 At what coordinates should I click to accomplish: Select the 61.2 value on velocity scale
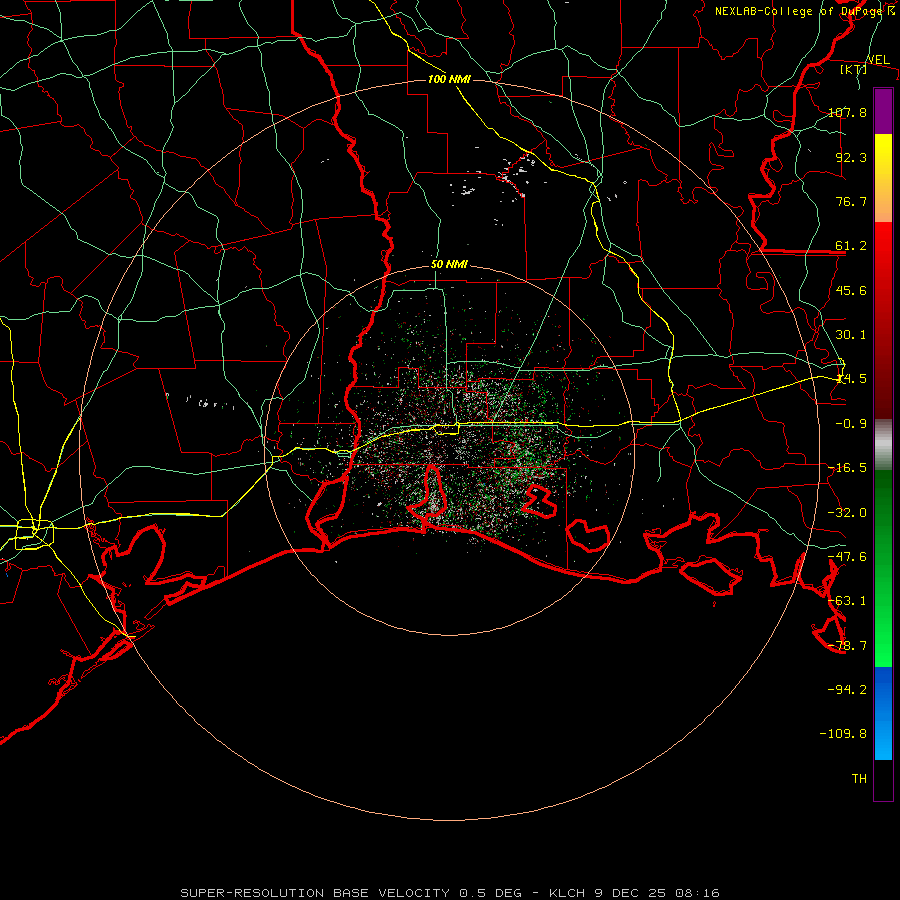[x=851, y=246]
